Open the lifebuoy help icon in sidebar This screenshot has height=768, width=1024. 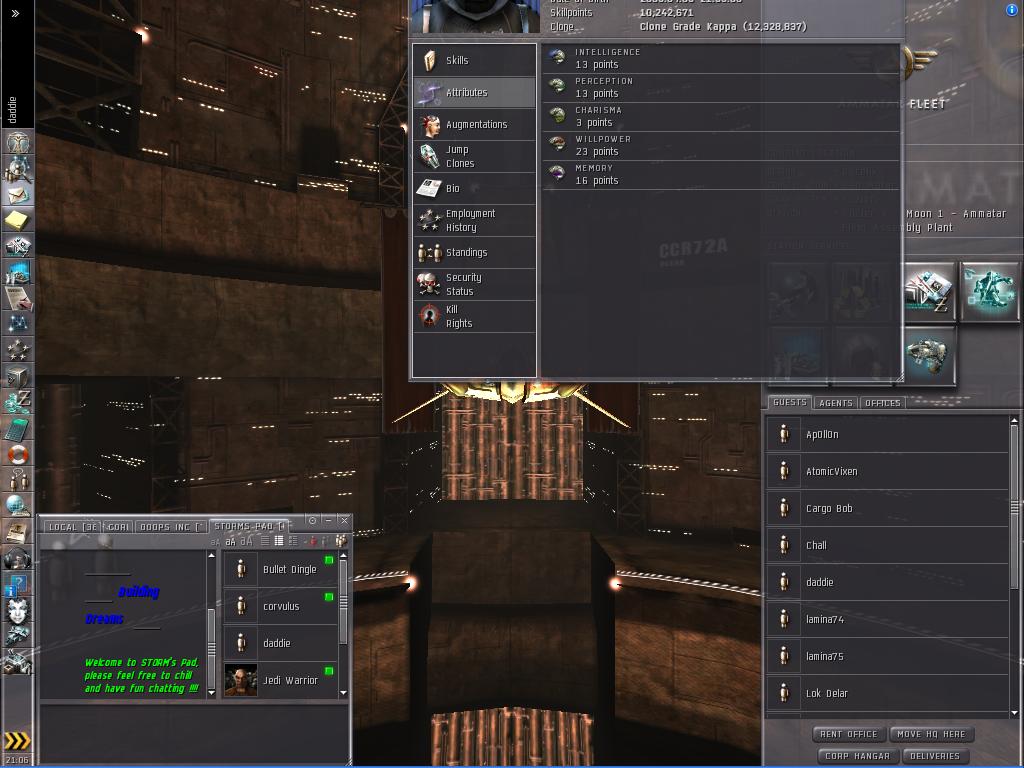18,454
